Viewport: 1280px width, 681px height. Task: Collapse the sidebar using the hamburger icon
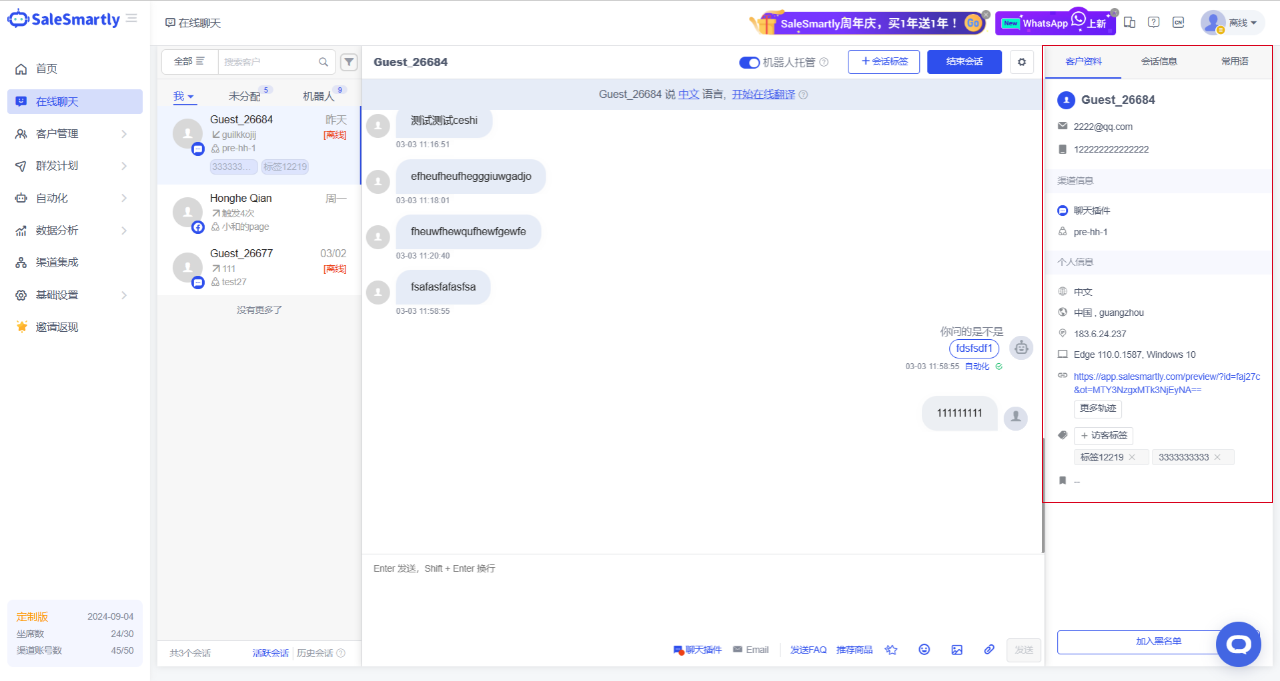coord(131,18)
